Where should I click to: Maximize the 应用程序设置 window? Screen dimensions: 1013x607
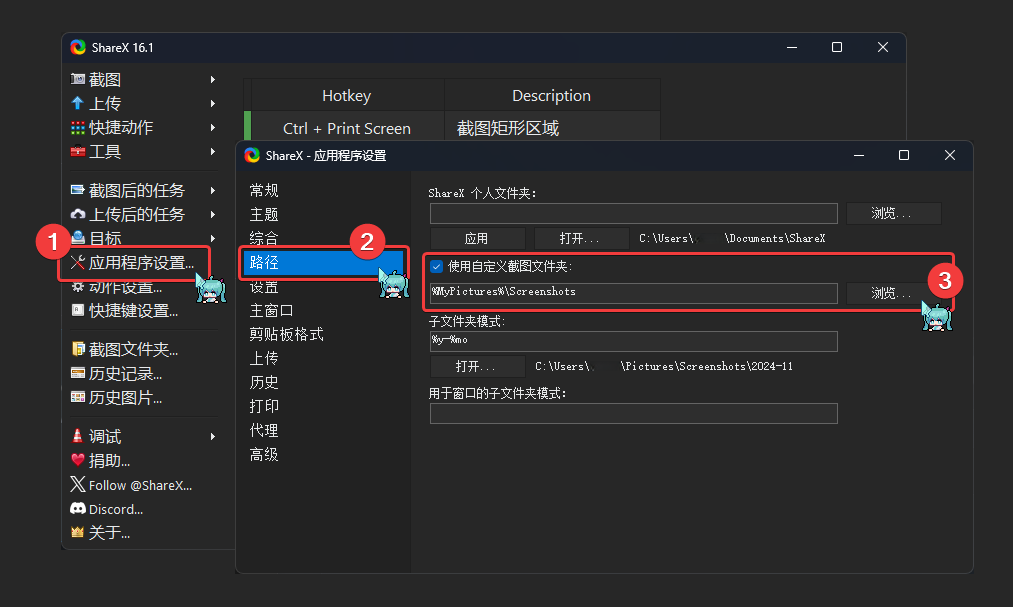904,155
